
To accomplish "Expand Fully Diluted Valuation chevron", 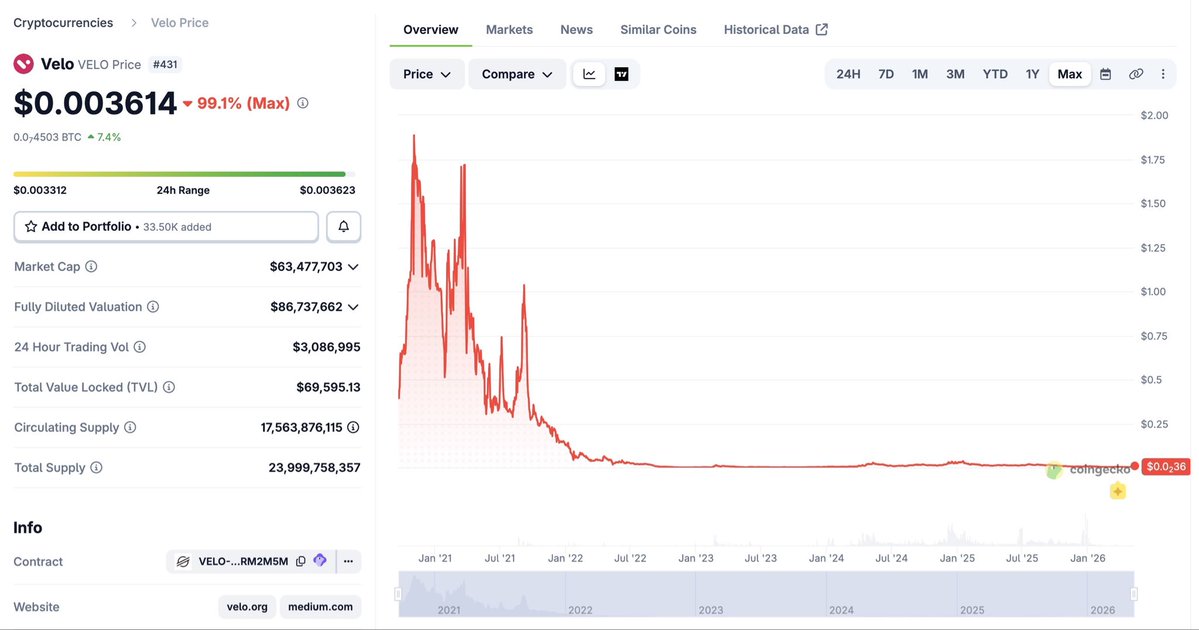I will click(353, 307).
